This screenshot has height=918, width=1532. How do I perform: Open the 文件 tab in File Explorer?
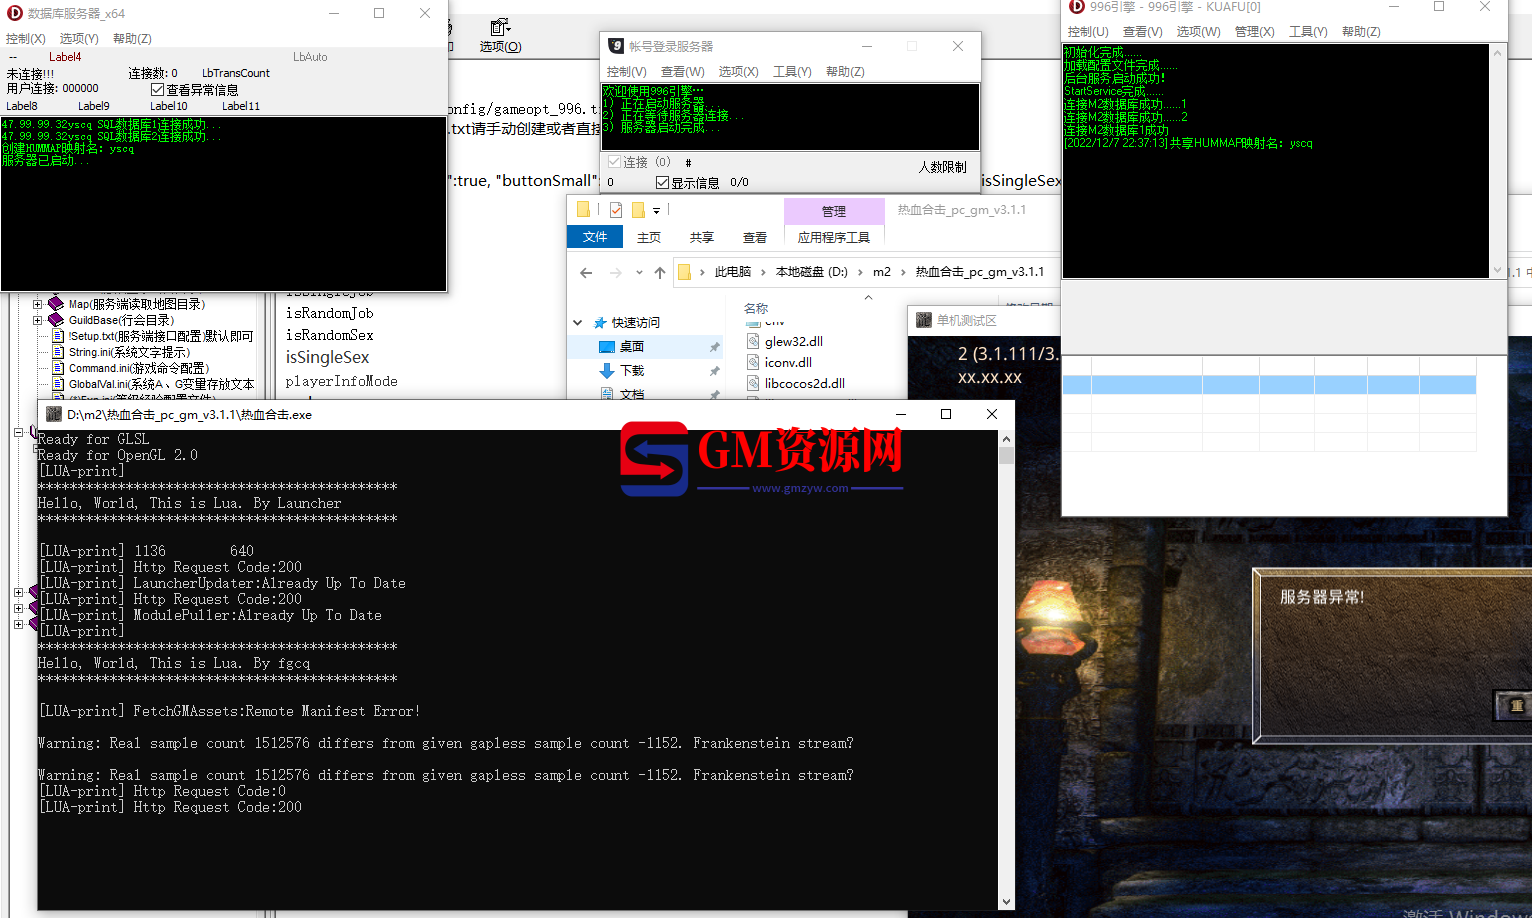point(595,237)
